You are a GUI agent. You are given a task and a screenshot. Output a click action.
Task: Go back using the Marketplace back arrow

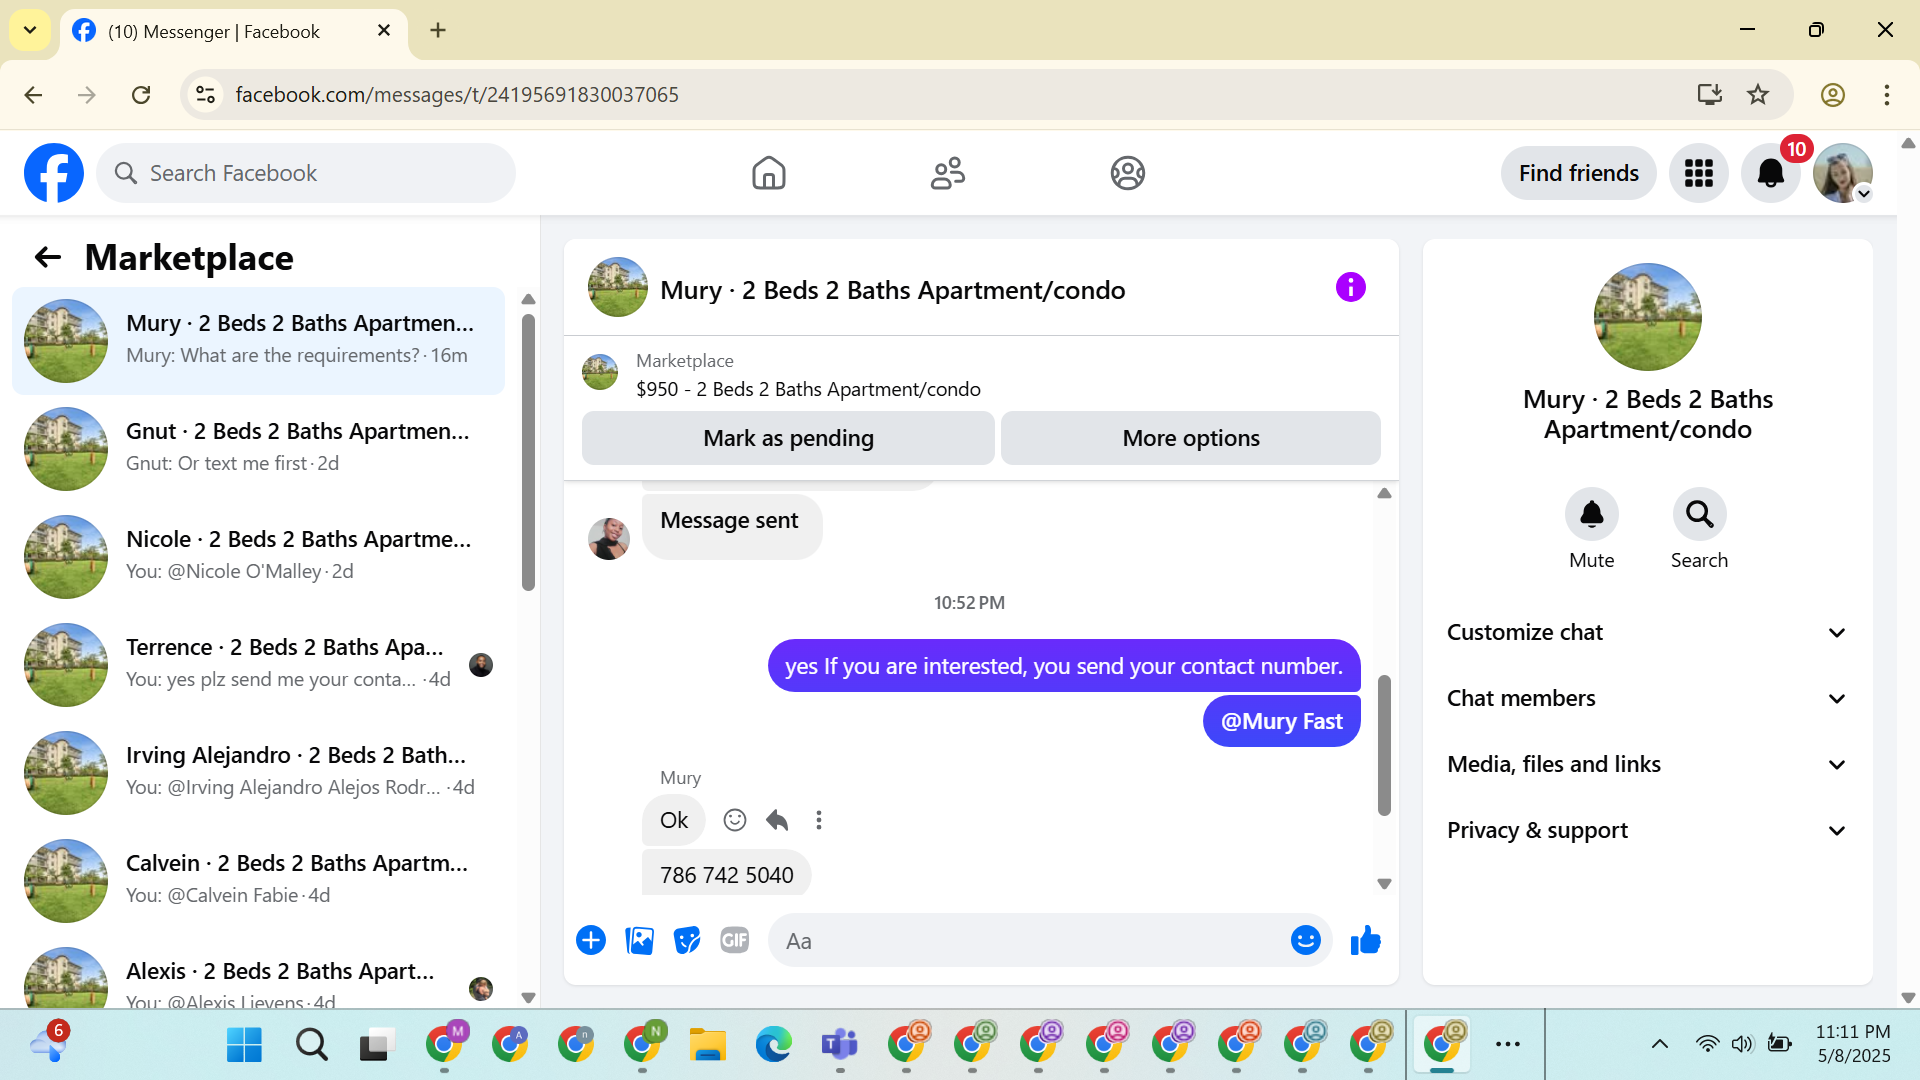48,258
